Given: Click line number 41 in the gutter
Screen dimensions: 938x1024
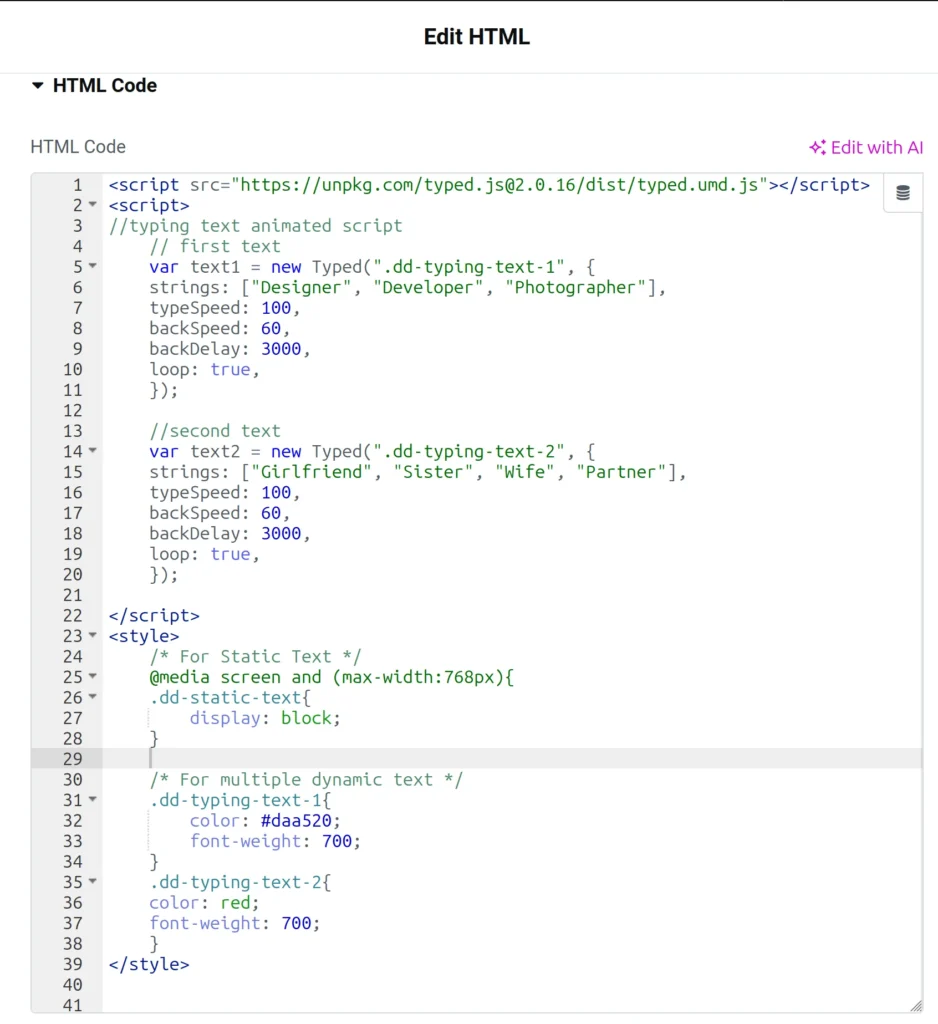Looking at the screenshot, I should click(x=73, y=1006).
